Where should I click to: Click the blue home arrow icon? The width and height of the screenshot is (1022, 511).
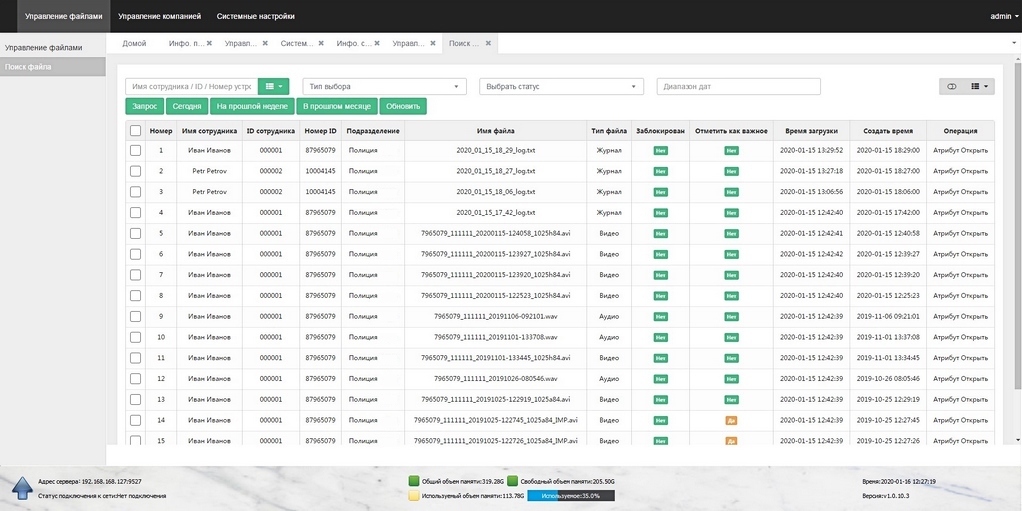23,487
